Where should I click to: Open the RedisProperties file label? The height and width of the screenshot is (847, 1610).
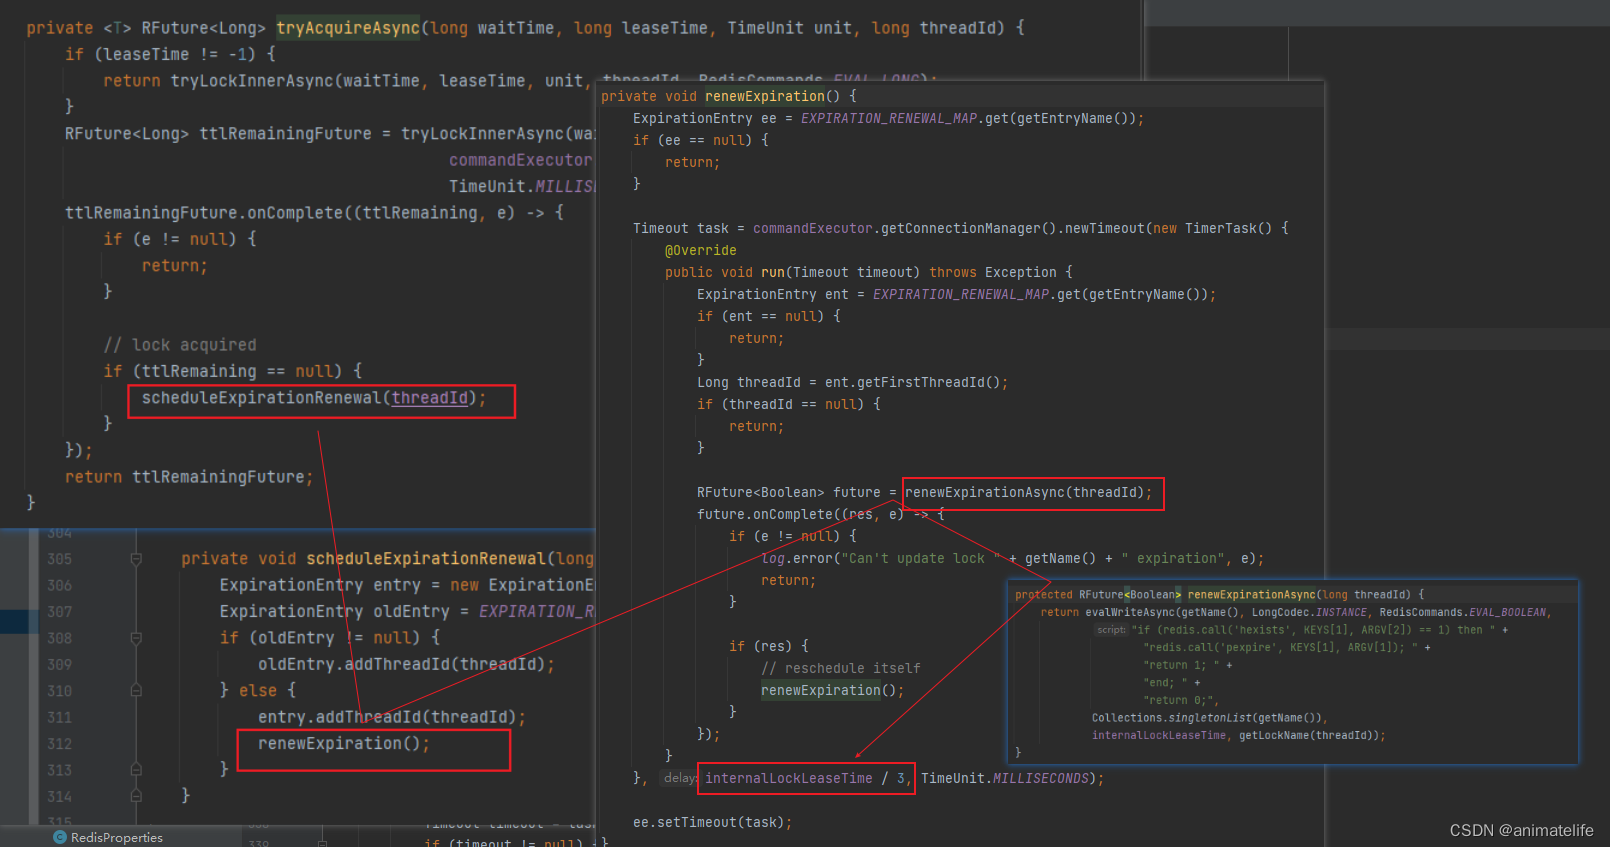(x=116, y=837)
